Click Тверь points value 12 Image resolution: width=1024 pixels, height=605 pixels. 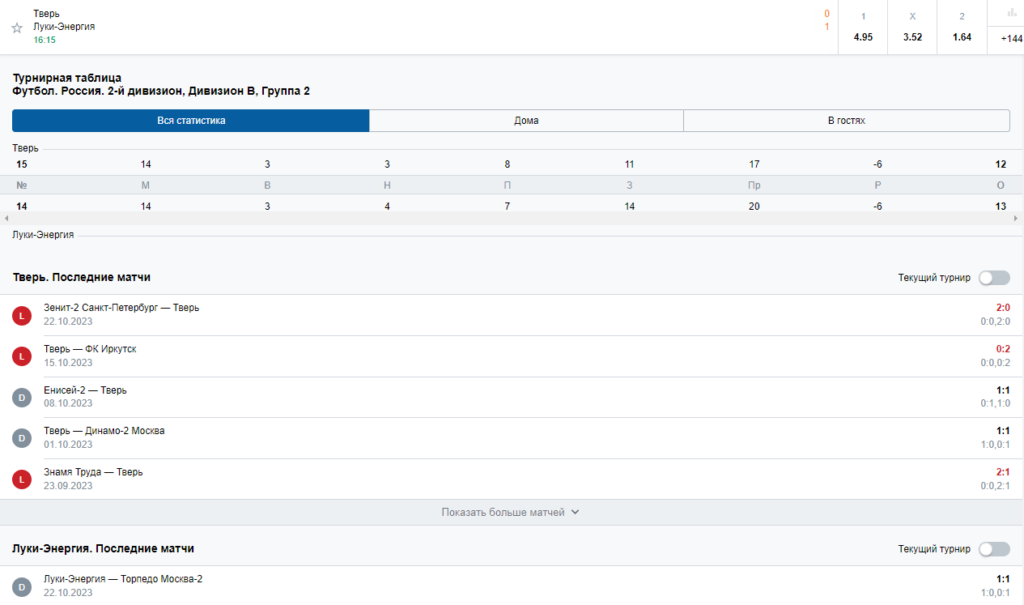pyautogui.click(x=1000, y=165)
